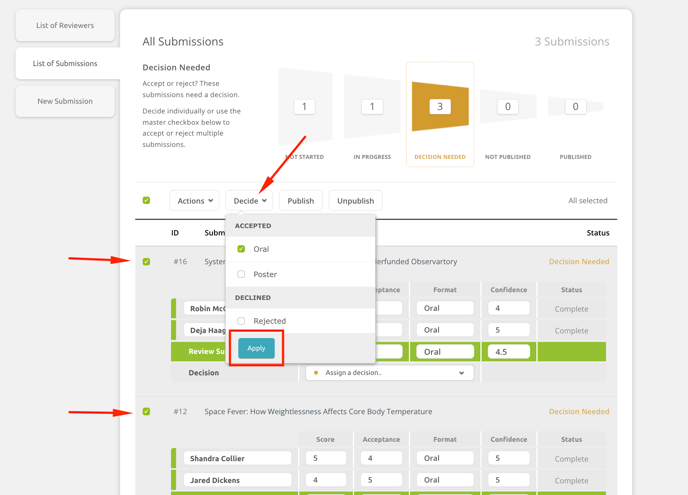Deselect submission #12 checkbox
Image resolution: width=688 pixels, height=495 pixels.
click(146, 411)
